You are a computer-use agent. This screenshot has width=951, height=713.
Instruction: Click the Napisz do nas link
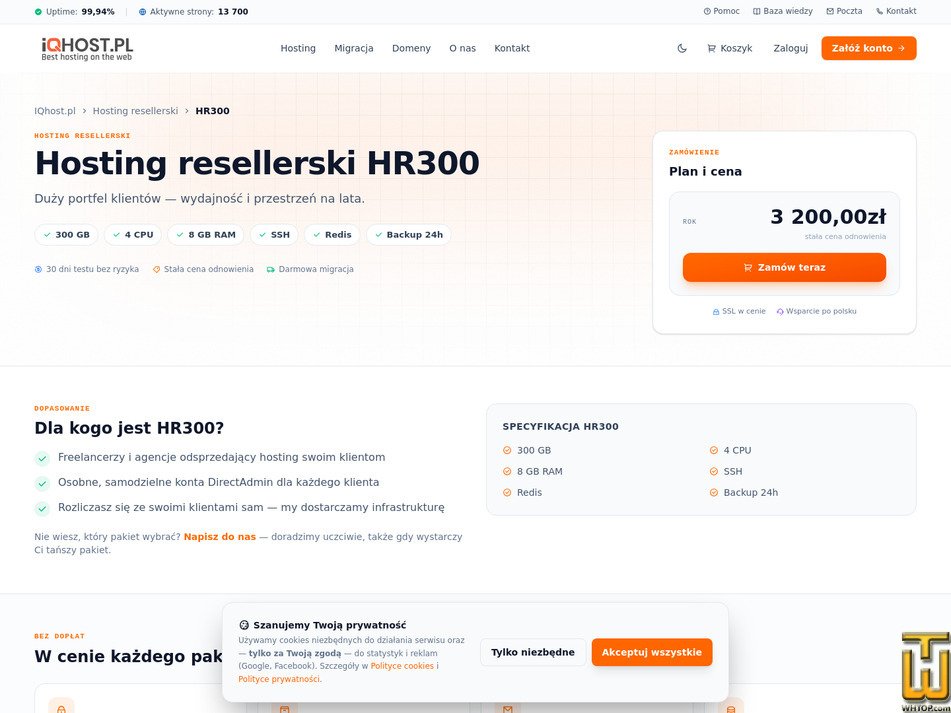(x=220, y=537)
